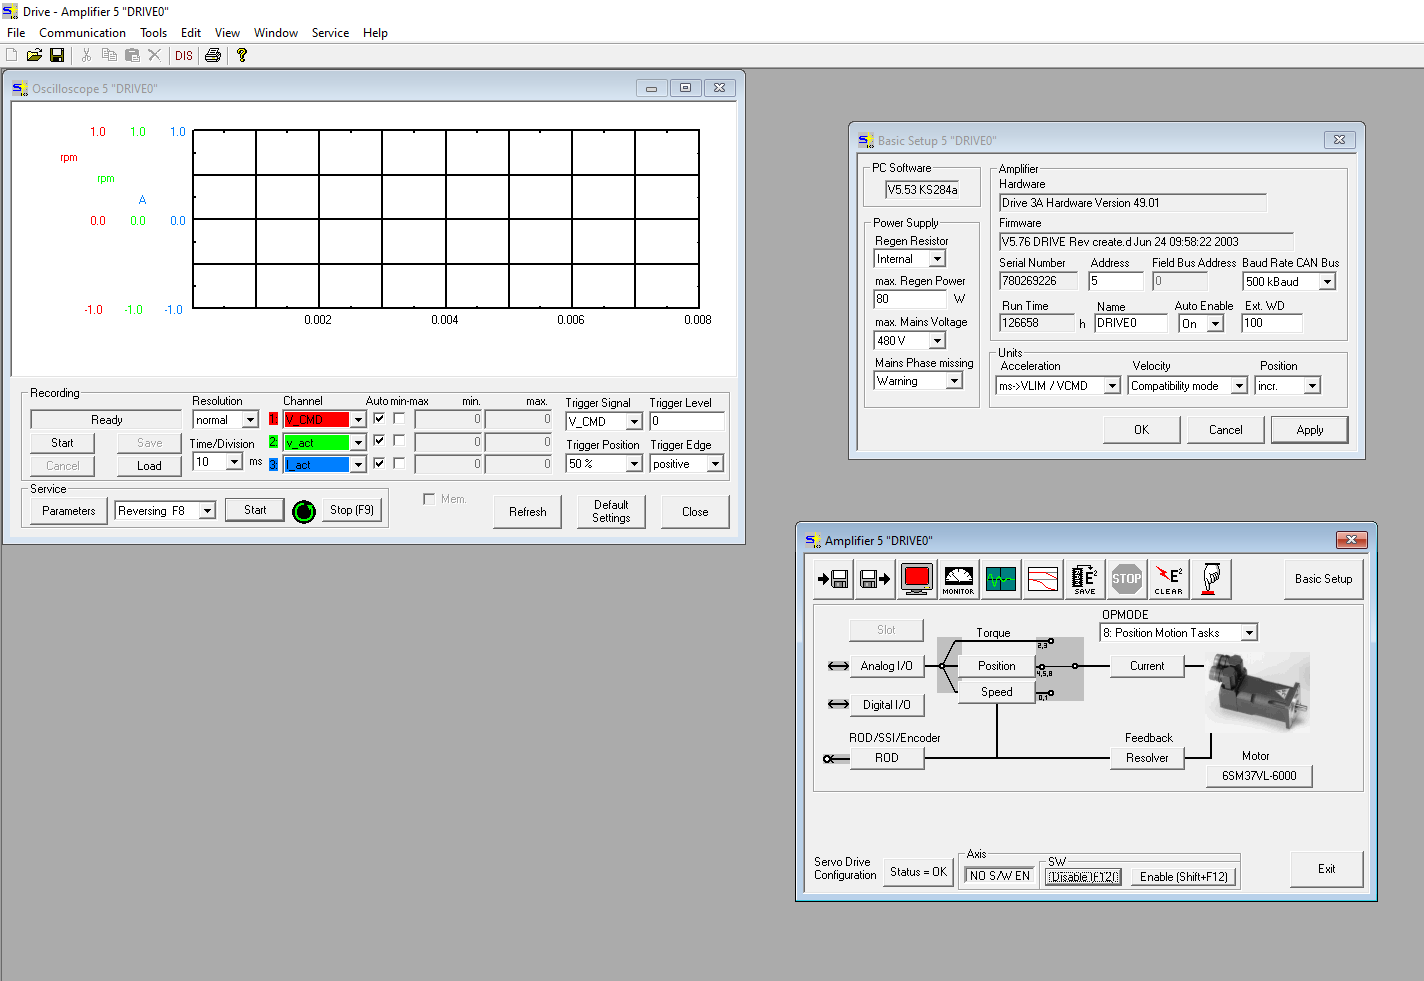Open the Trigger Edge dropdown
This screenshot has height=981, width=1424.
[714, 464]
